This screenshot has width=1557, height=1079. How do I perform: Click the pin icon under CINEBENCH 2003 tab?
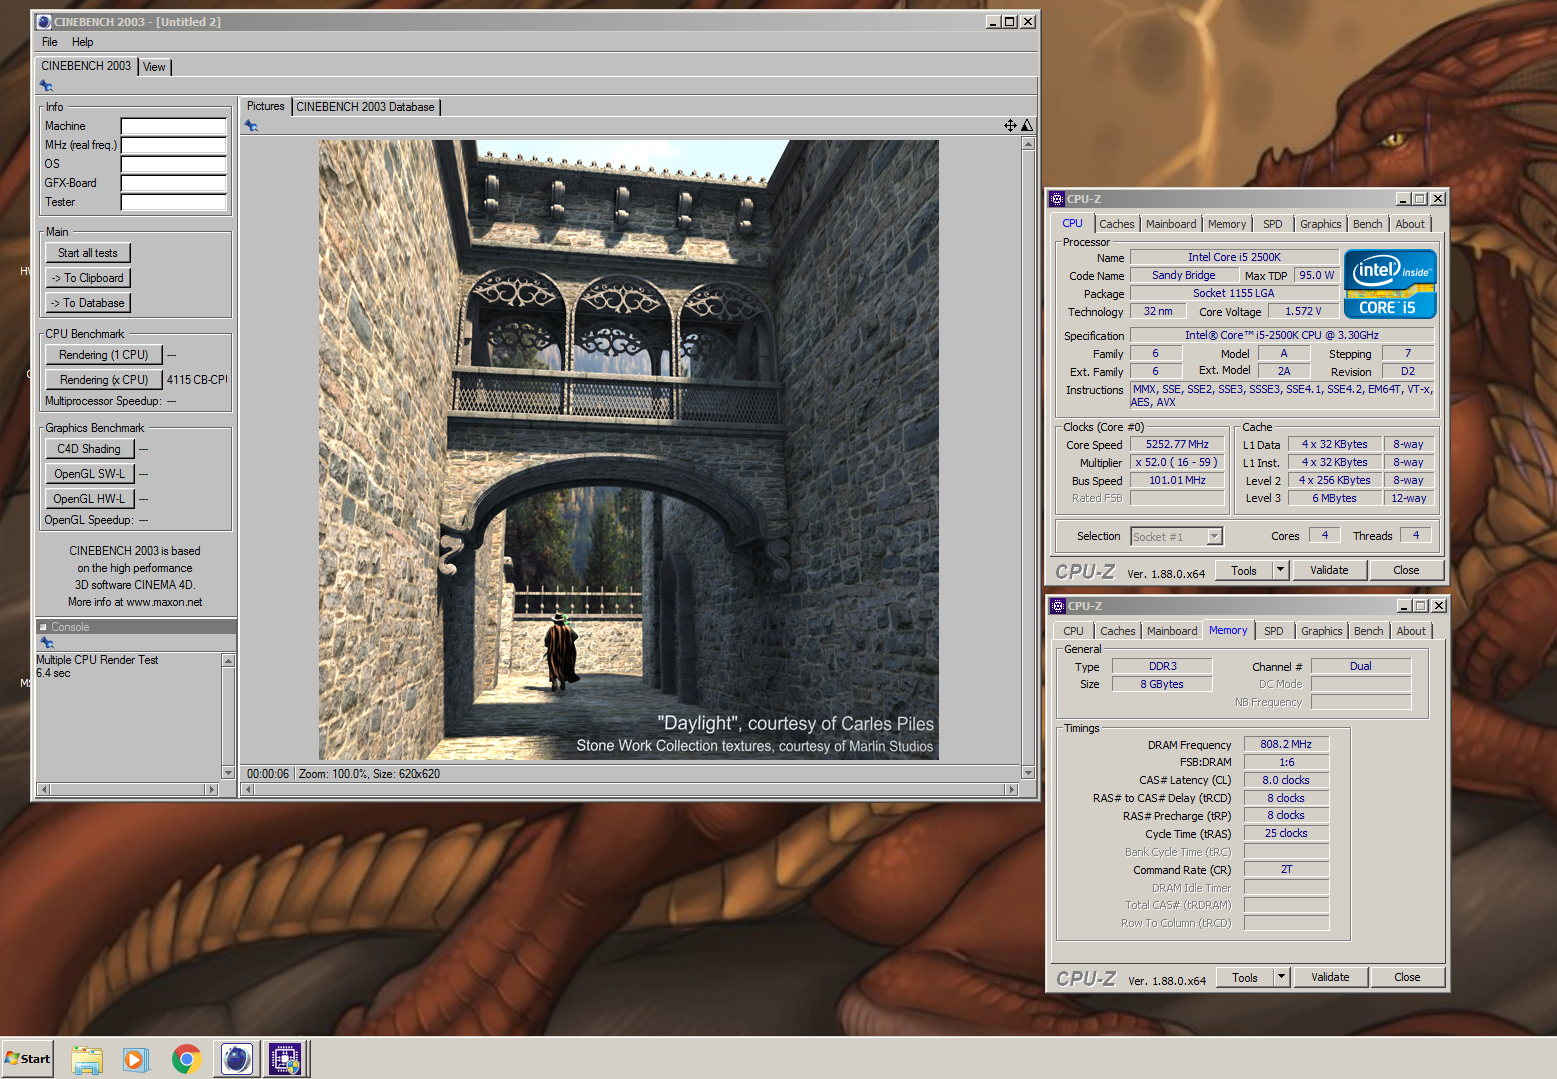[x=46, y=86]
